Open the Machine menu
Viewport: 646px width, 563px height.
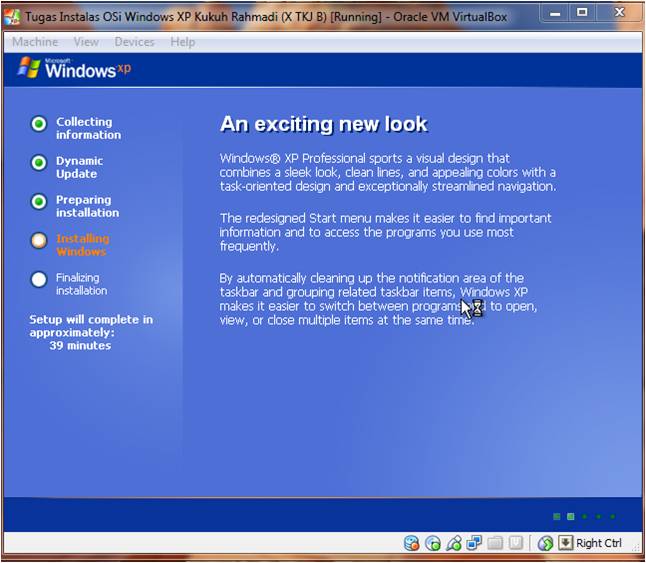35,42
